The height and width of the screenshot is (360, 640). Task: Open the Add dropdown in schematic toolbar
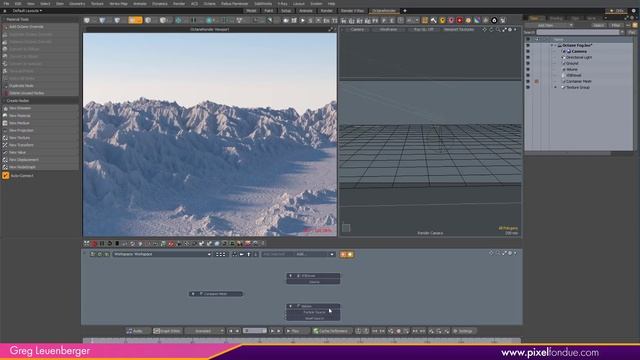(x=315, y=254)
